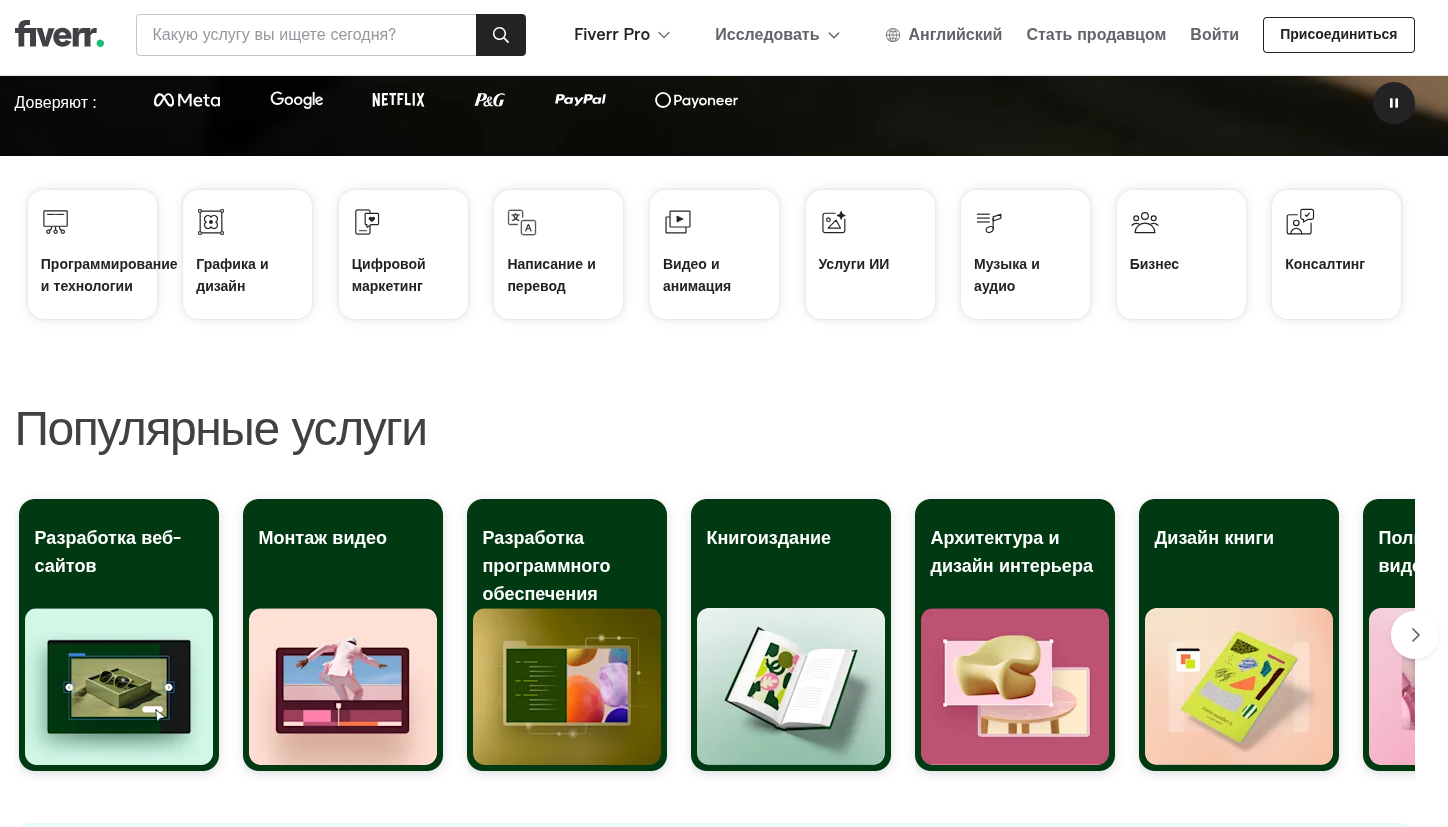Select the Войти menu option
The image size is (1448, 827).
1214,34
